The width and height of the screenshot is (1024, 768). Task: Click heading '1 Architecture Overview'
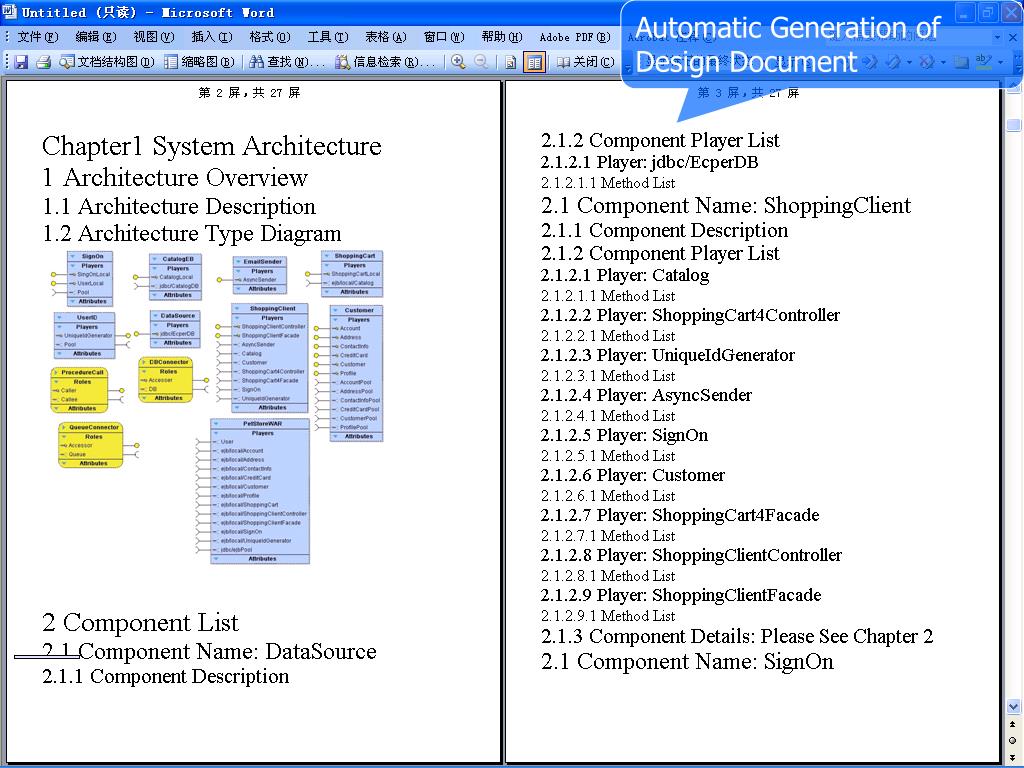coord(174,178)
